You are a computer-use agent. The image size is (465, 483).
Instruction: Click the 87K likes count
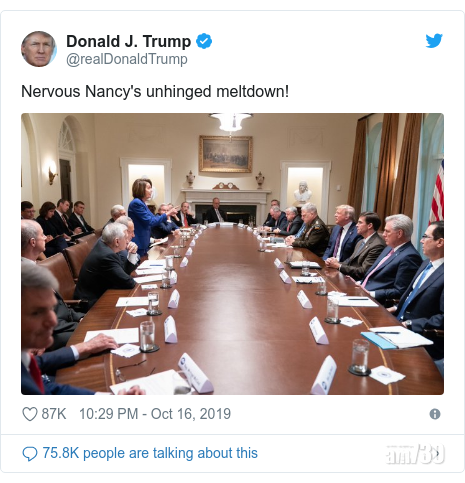coord(54,414)
